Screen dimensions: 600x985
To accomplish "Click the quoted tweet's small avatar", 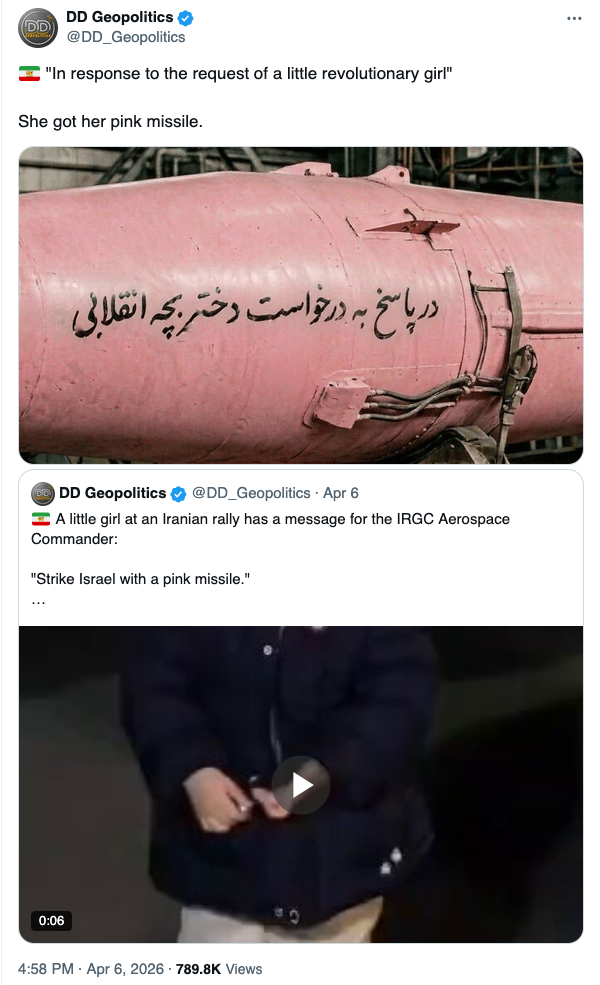I will [43, 494].
